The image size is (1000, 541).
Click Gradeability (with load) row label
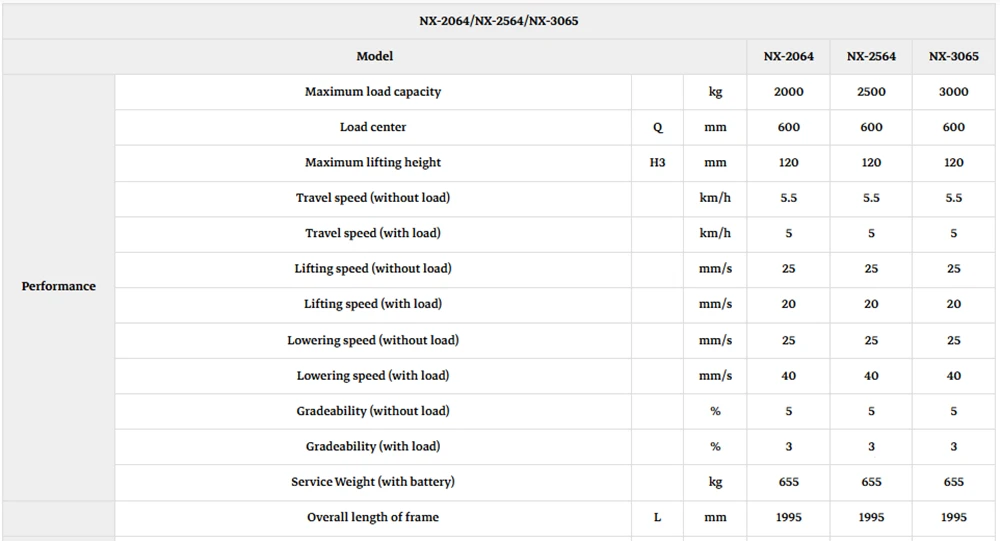(x=373, y=447)
